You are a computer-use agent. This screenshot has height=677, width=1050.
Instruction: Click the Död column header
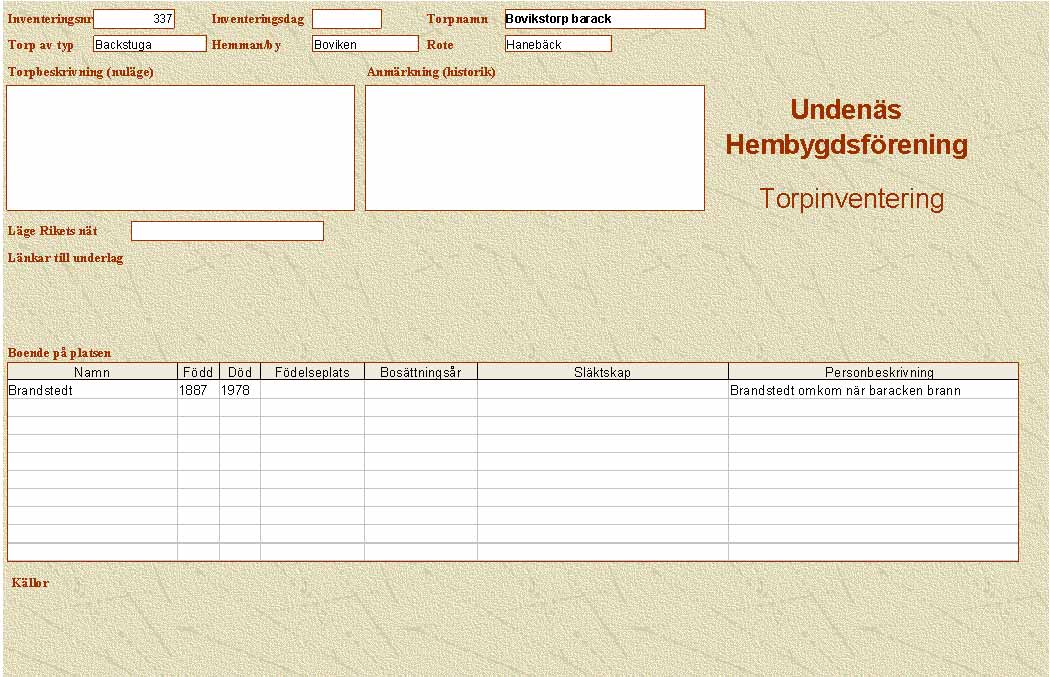240,372
